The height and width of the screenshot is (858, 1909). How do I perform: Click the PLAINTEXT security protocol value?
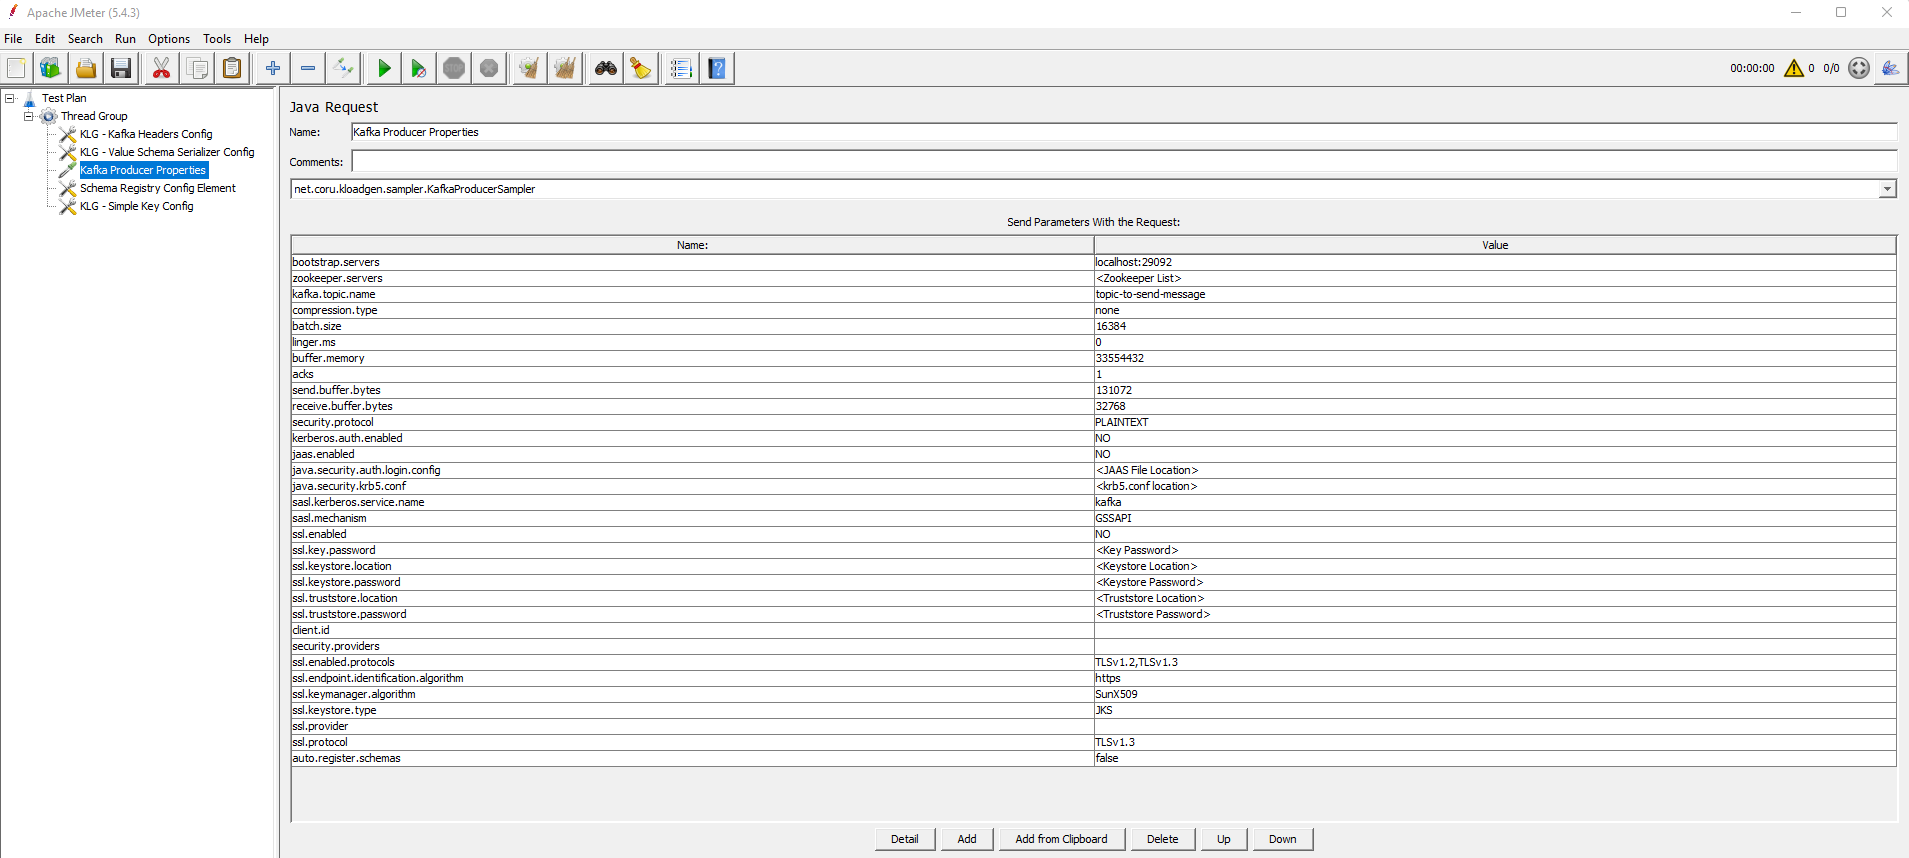(1495, 422)
